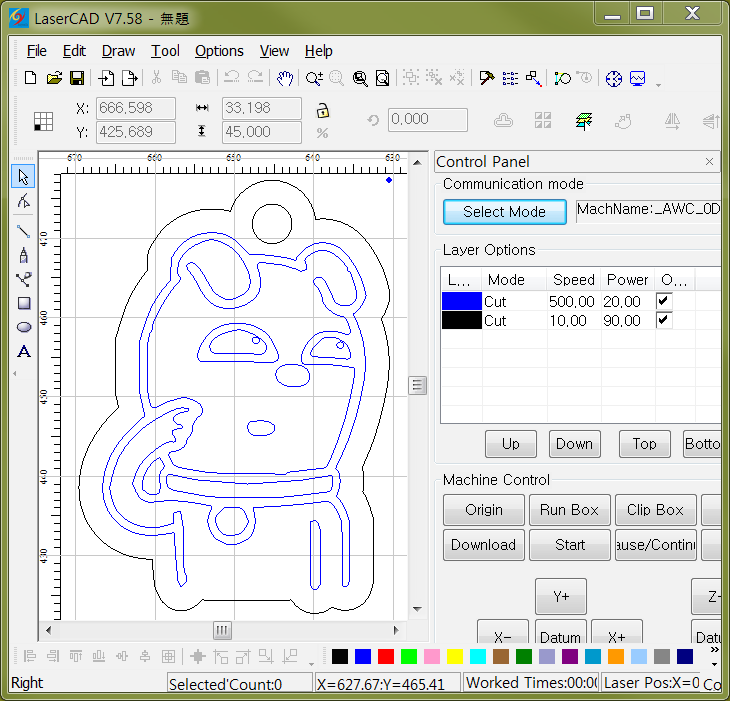Screen dimensions: 730x701
Task: Click the X position input field
Action: coord(136,108)
